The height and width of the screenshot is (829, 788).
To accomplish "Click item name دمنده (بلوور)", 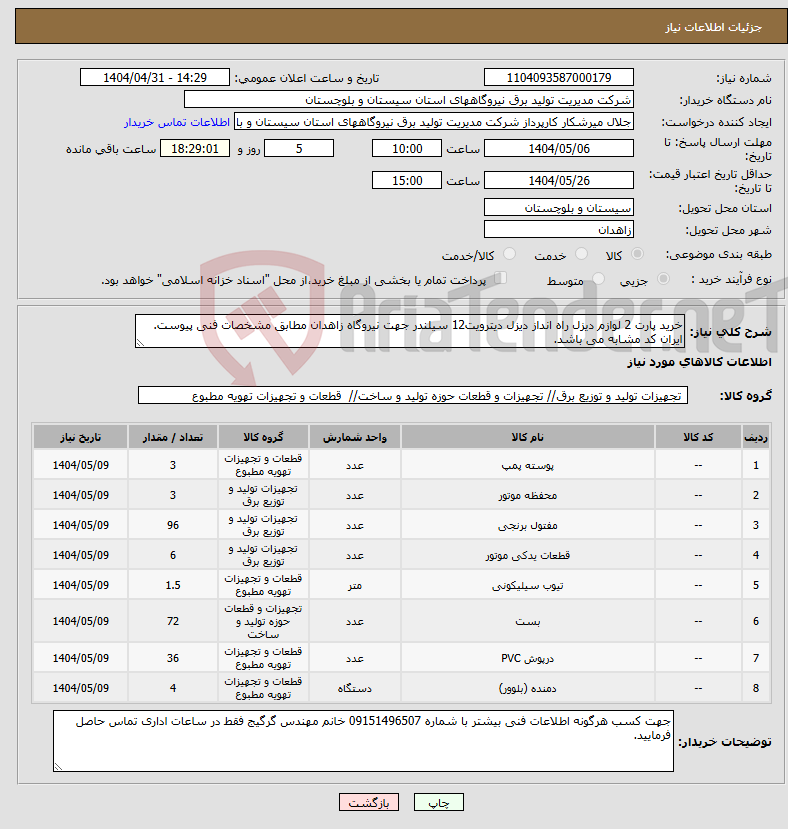I will (x=527, y=688).
